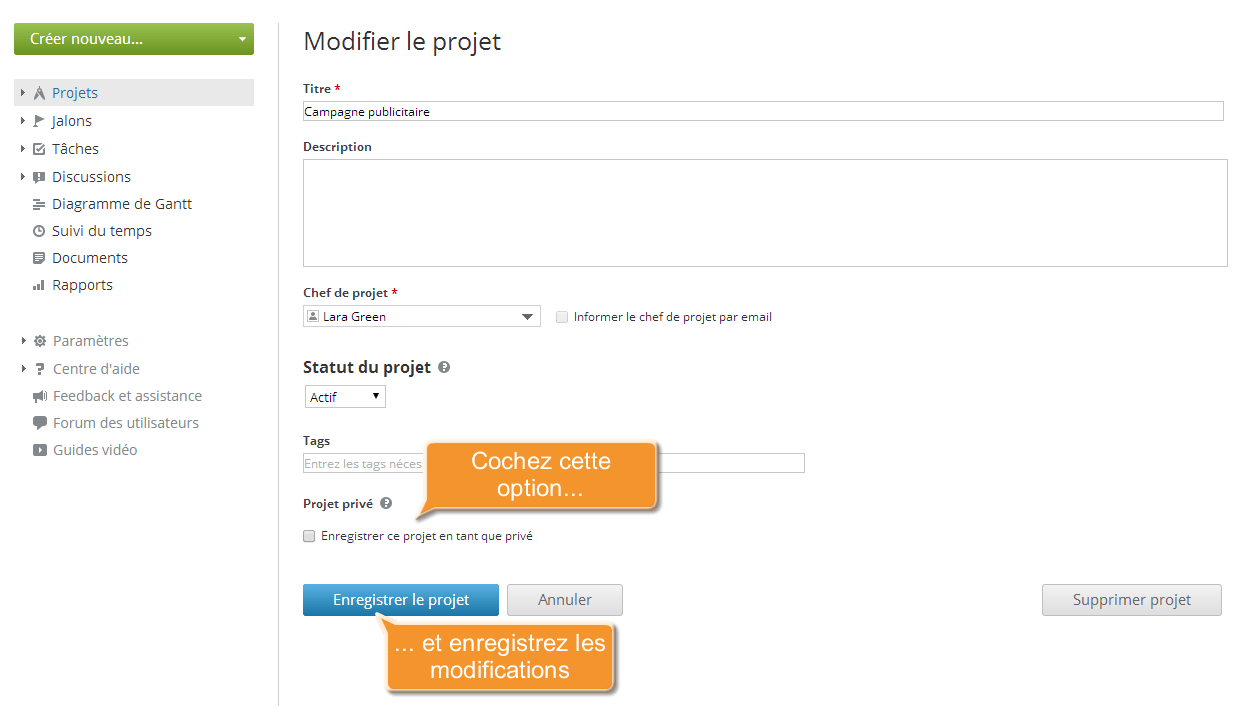Open Paramètres in the sidebar
This screenshot has width=1238, height=706.
(91, 341)
